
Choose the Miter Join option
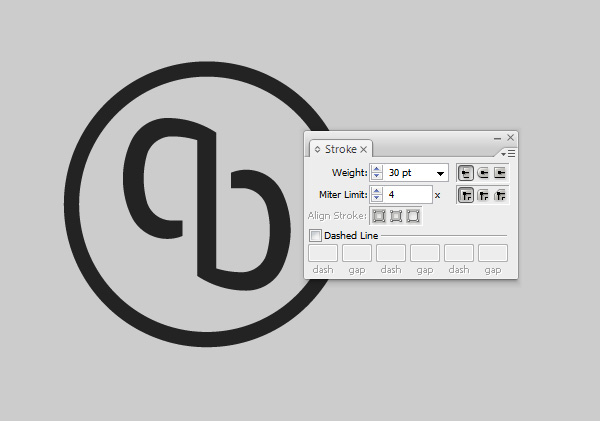pos(466,196)
